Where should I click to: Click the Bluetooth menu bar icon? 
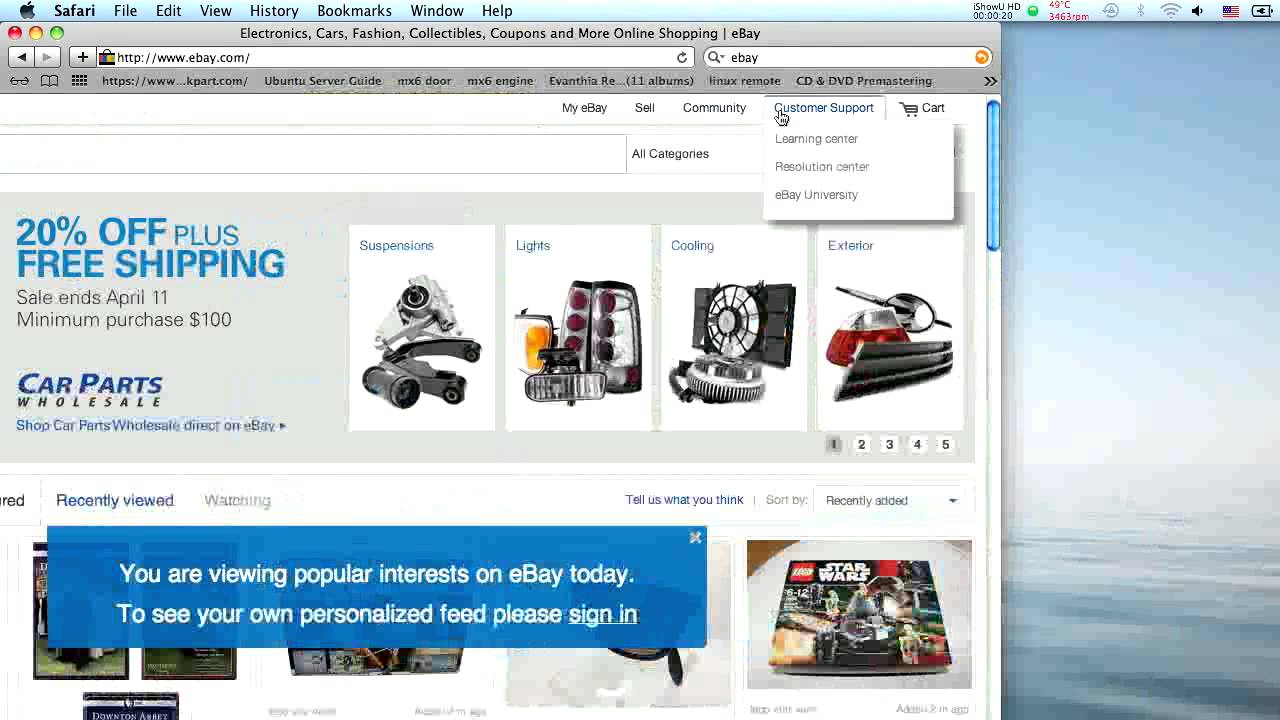click(1141, 11)
